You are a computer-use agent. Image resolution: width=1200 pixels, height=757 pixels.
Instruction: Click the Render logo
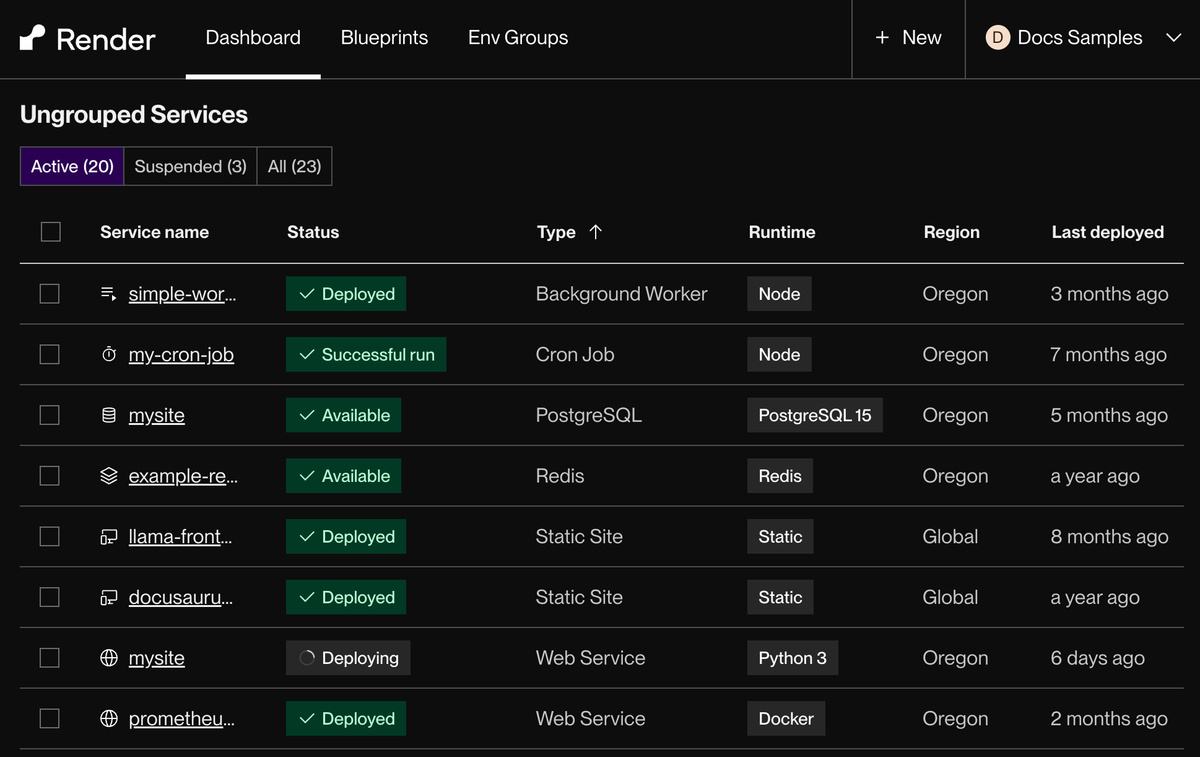pyautogui.click(x=86, y=39)
